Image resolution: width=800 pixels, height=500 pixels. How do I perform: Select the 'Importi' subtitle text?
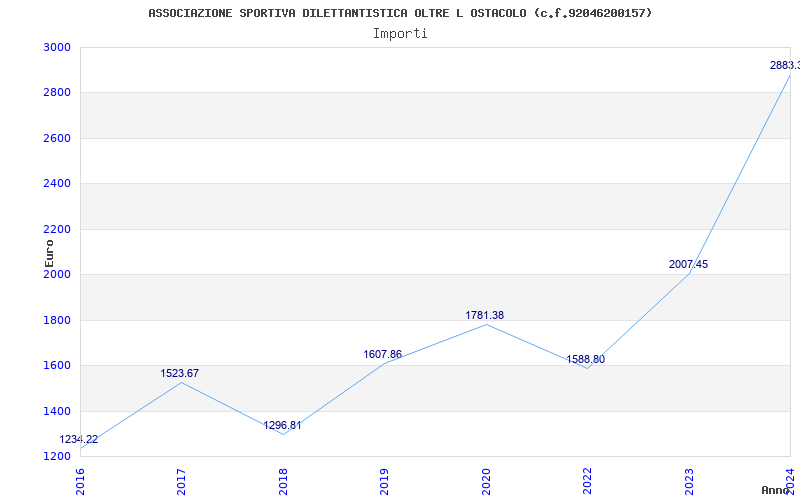[400, 34]
